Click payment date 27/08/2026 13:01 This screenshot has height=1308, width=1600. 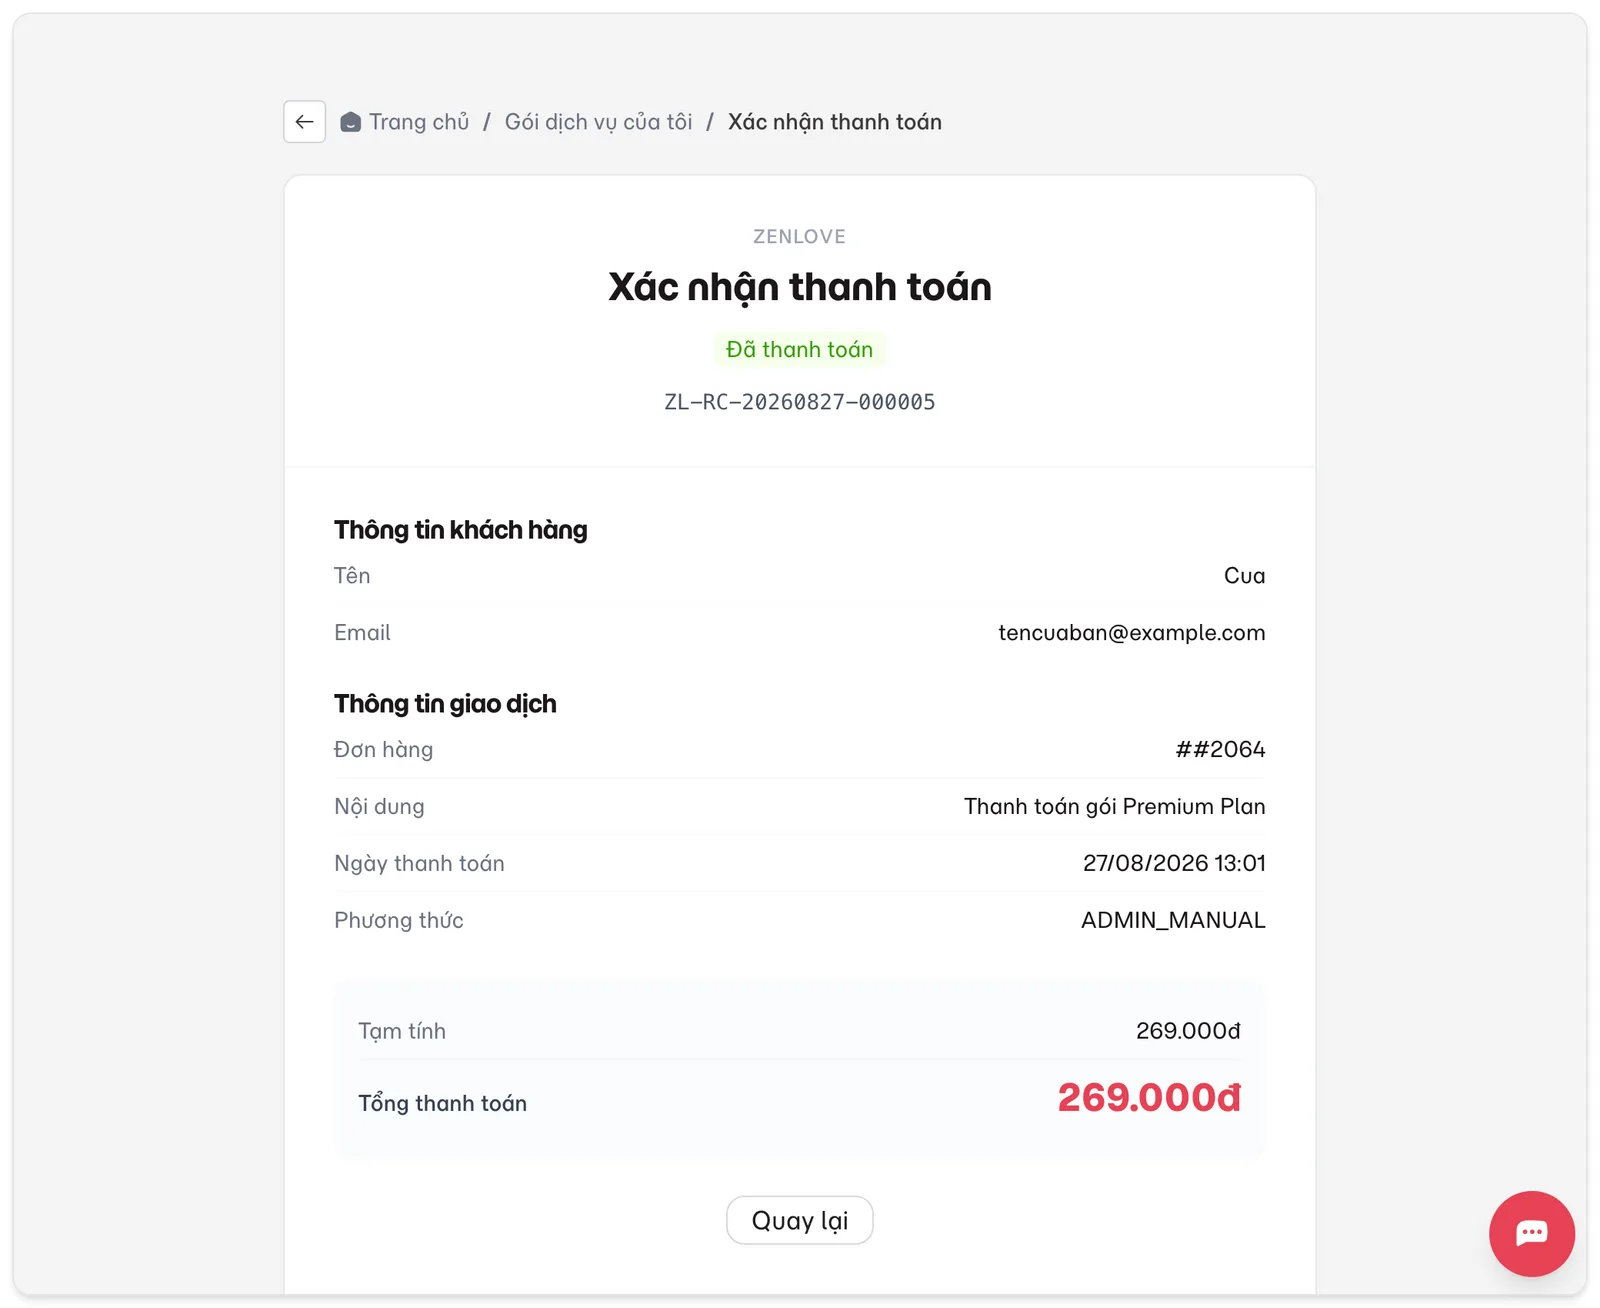[x=1174, y=863]
